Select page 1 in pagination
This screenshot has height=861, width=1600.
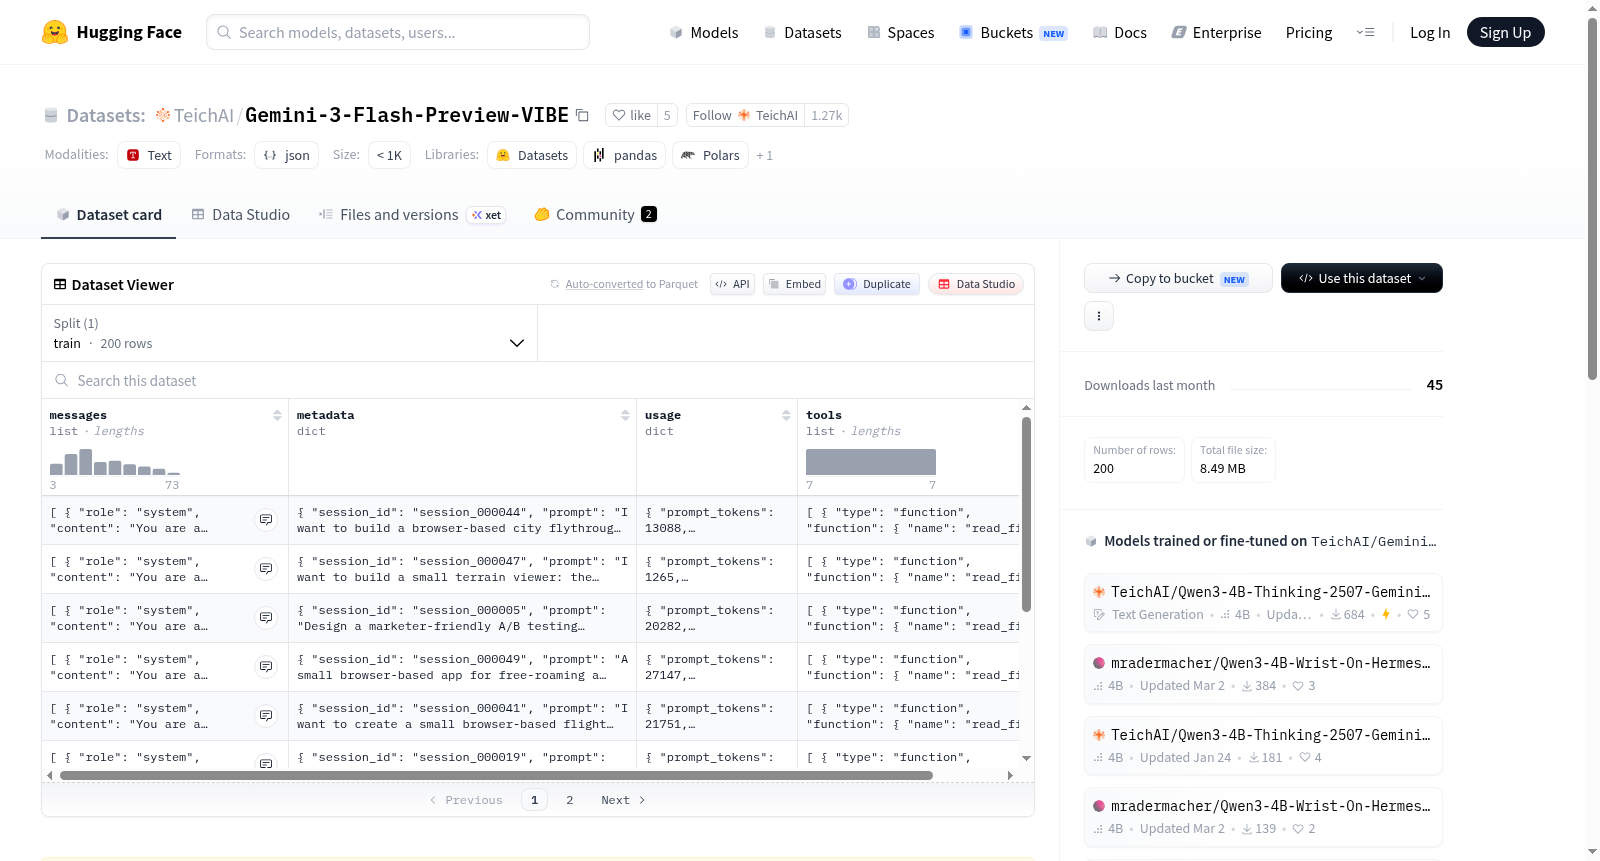[x=534, y=800]
